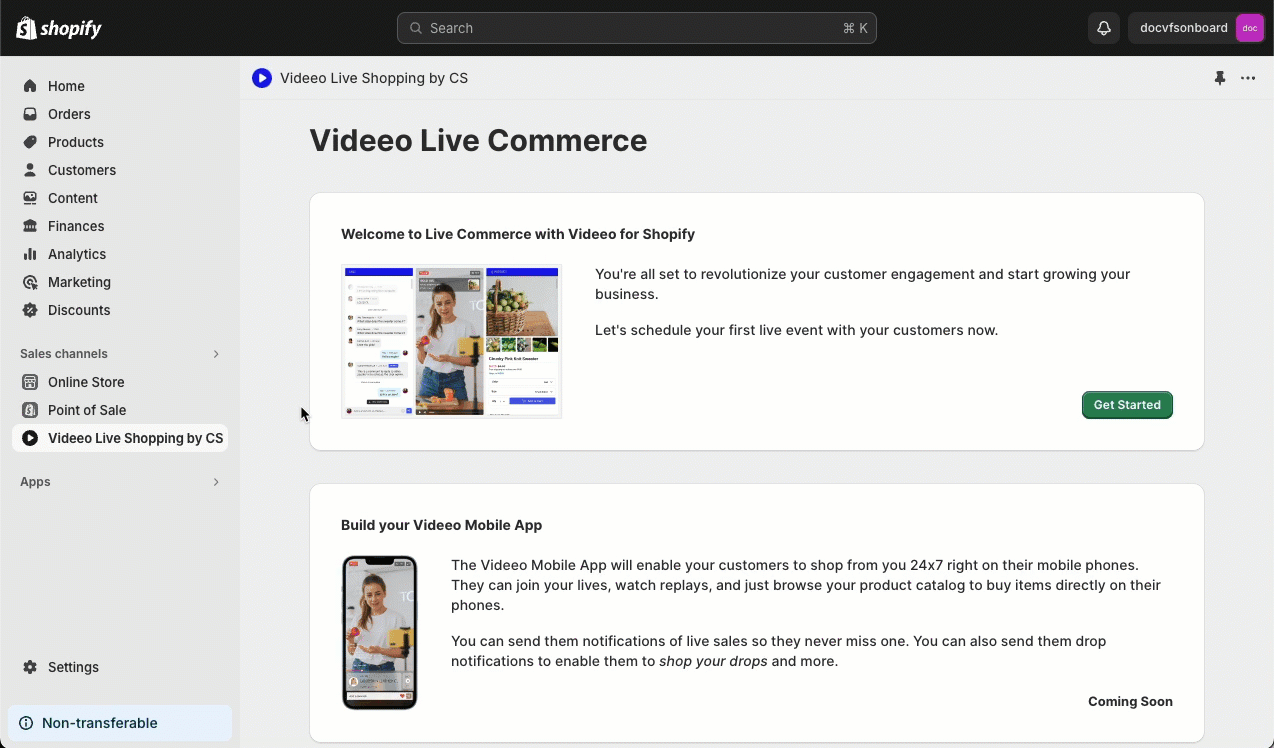Click the Get Started button
Image resolution: width=1274 pixels, height=748 pixels.
1127,405
